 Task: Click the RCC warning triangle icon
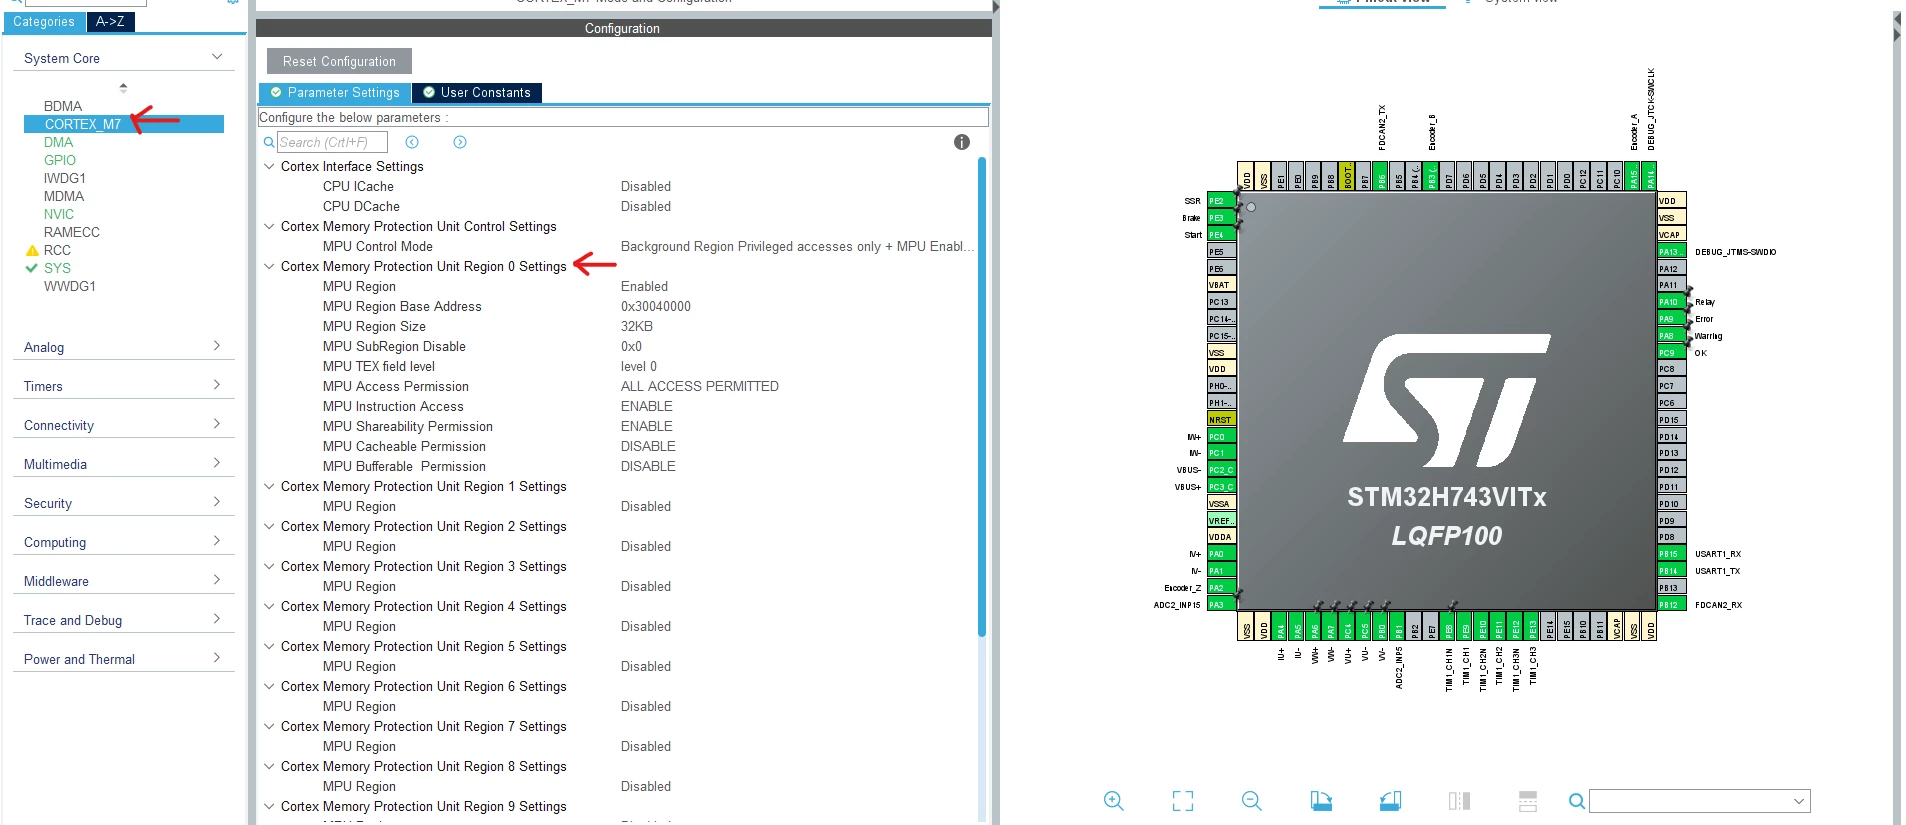coord(32,250)
